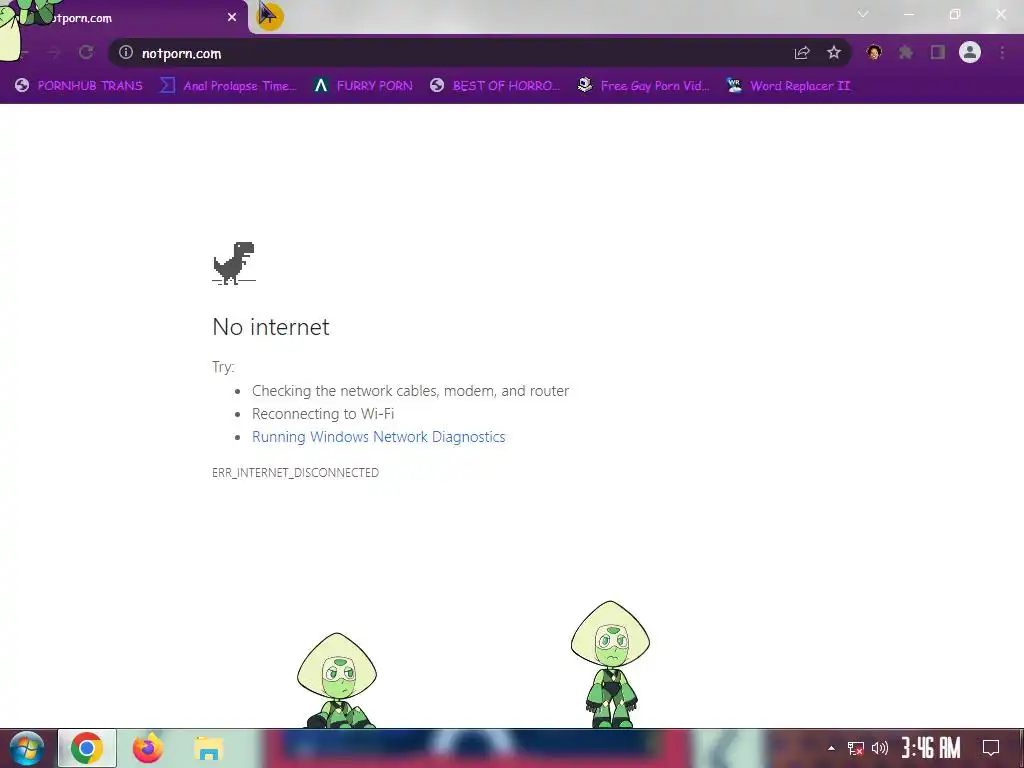
Task: Click Running Windows Network Diagnostics link
Action: 379,437
